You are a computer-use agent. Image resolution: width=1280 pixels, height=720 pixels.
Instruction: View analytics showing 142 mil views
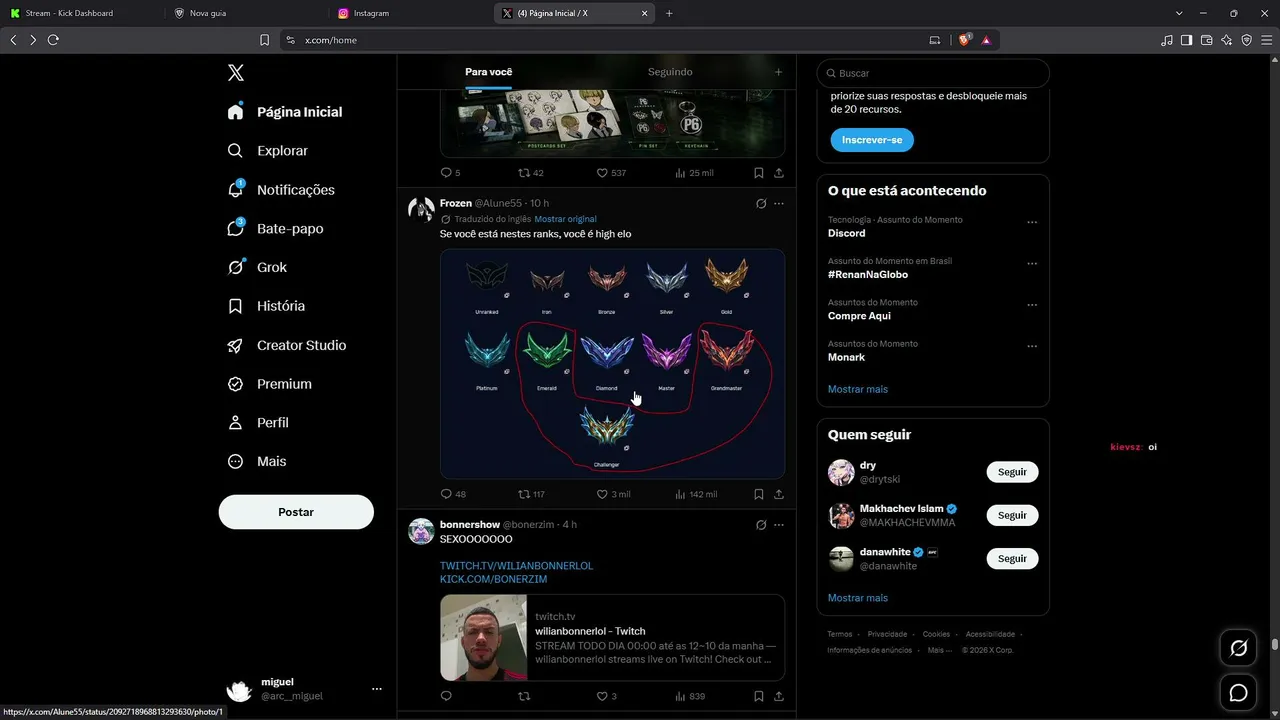pos(696,494)
